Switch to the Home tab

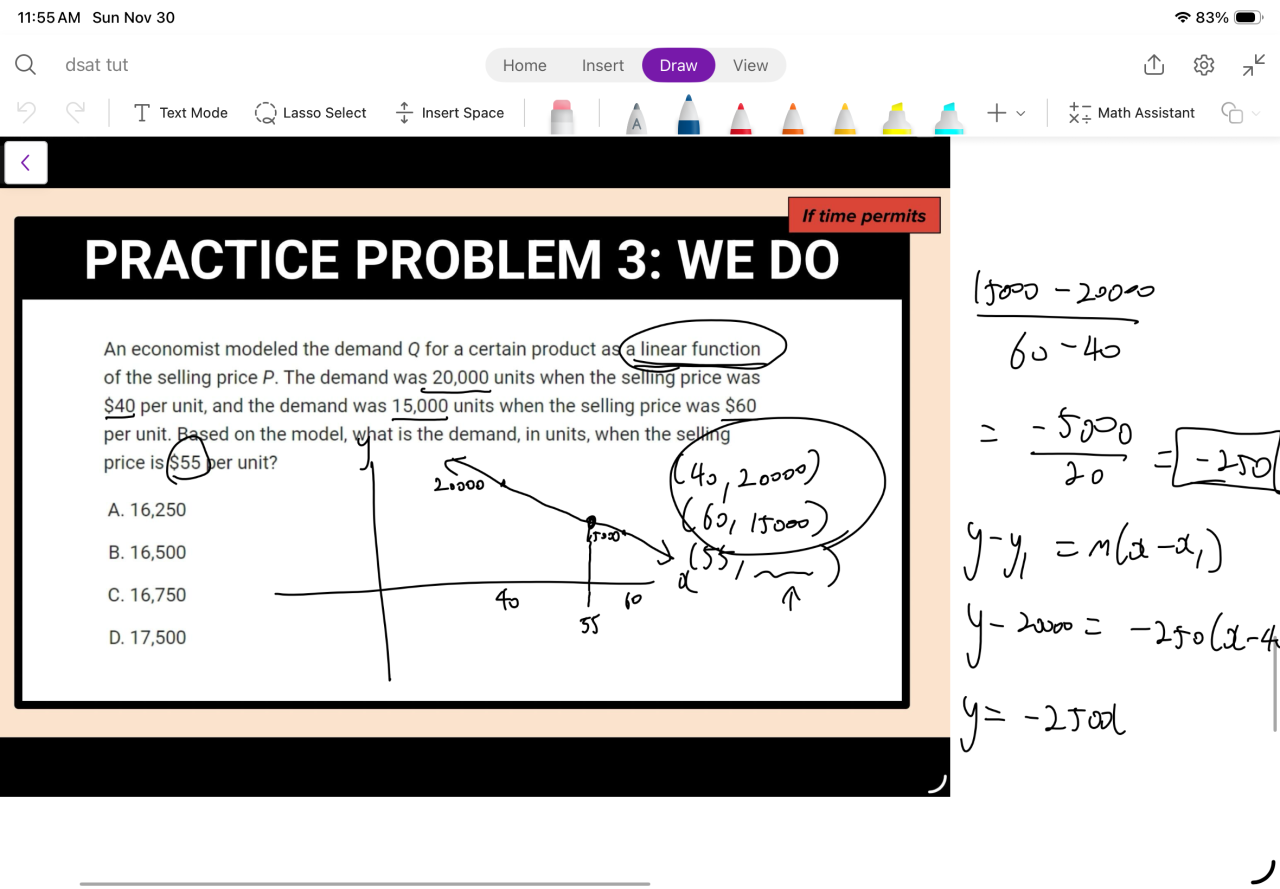[524, 65]
